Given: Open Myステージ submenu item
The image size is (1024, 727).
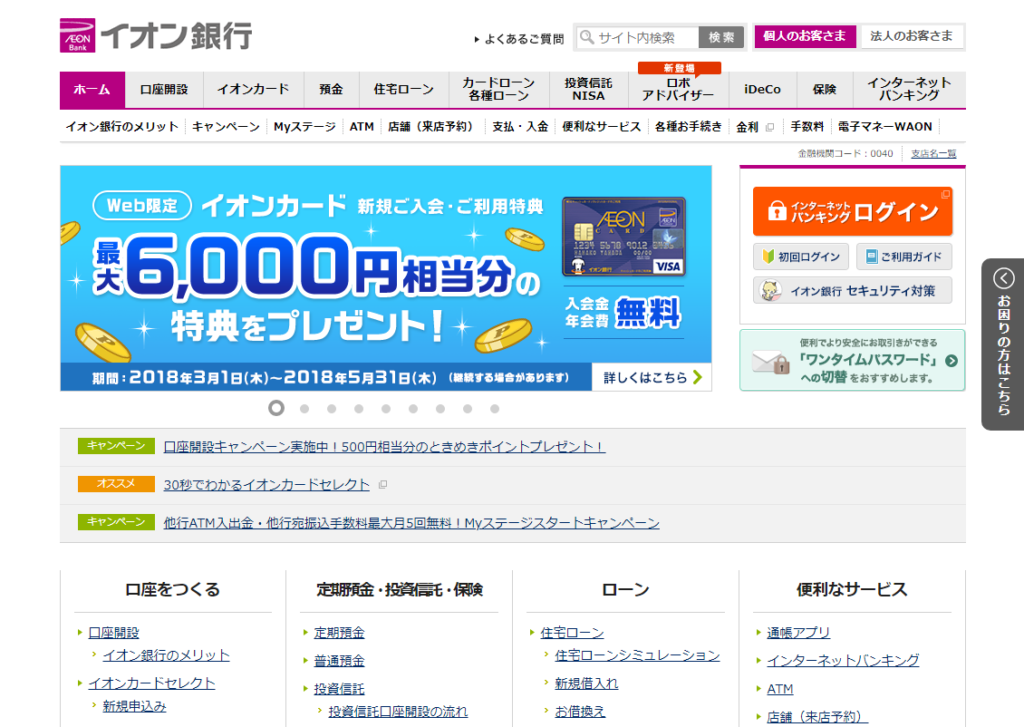Looking at the screenshot, I should click(304, 127).
